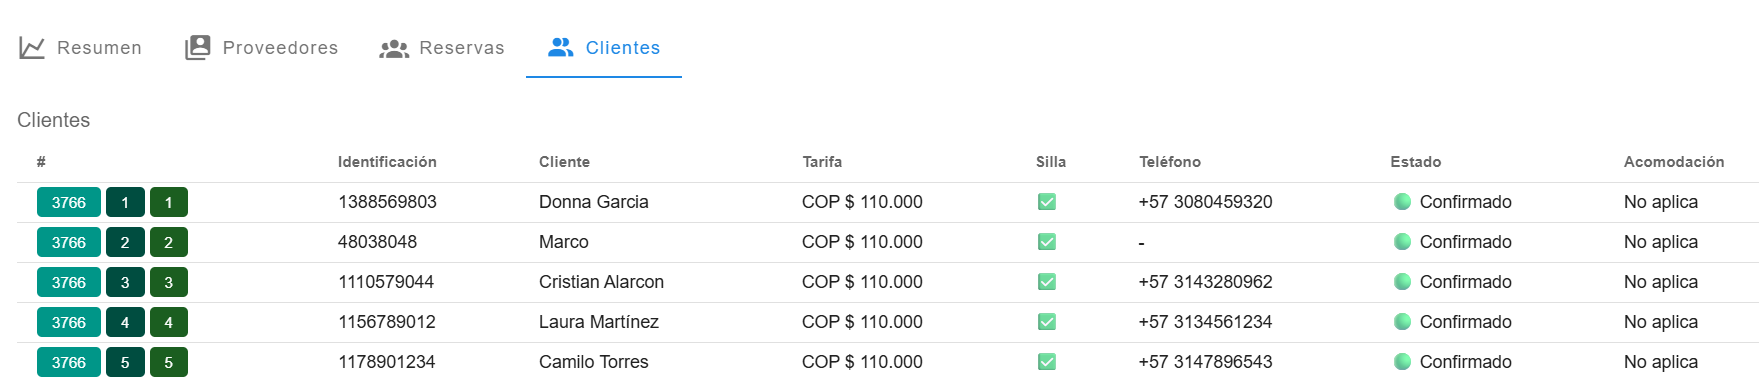Click the Cristian Alarcon client name
The width and height of the screenshot is (1759, 382).
pyautogui.click(x=601, y=282)
